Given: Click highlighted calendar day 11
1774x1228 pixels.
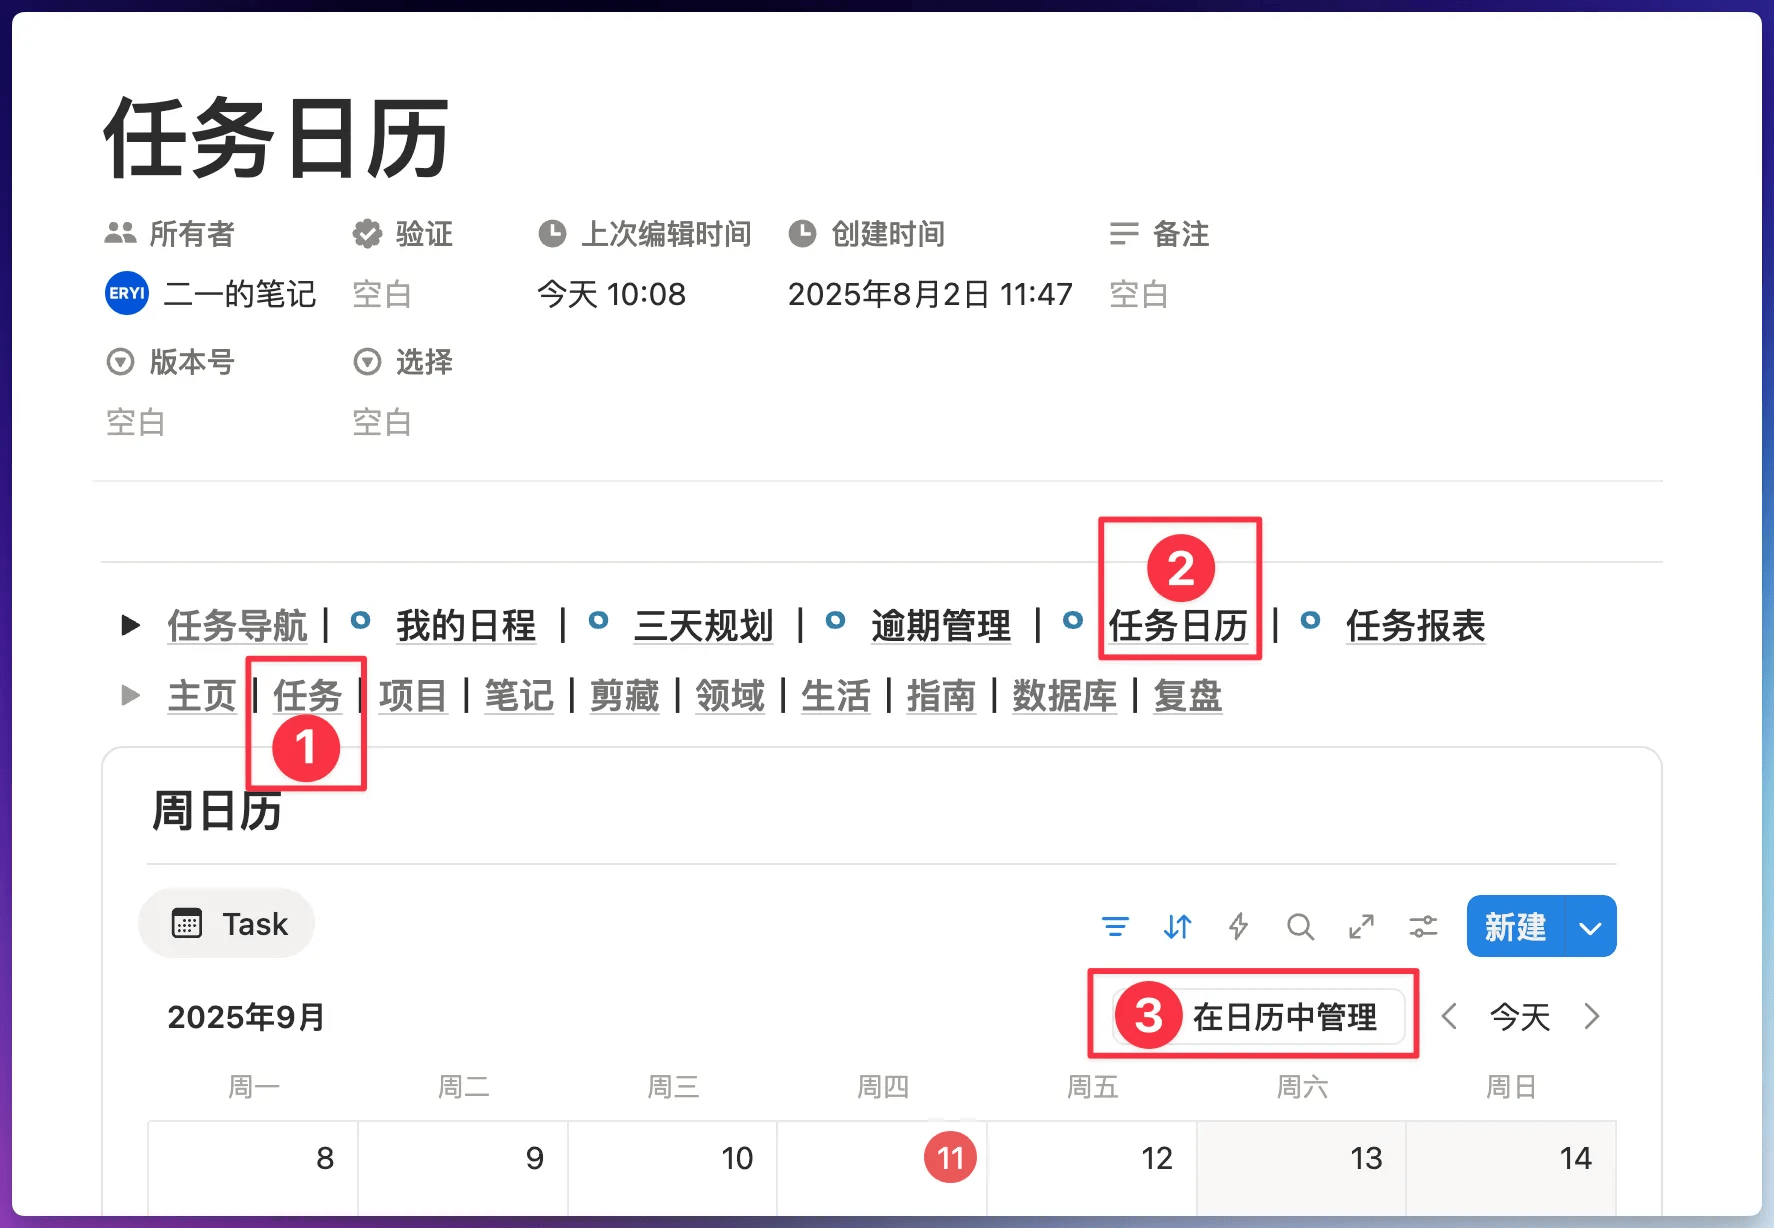Looking at the screenshot, I should [x=950, y=1158].
